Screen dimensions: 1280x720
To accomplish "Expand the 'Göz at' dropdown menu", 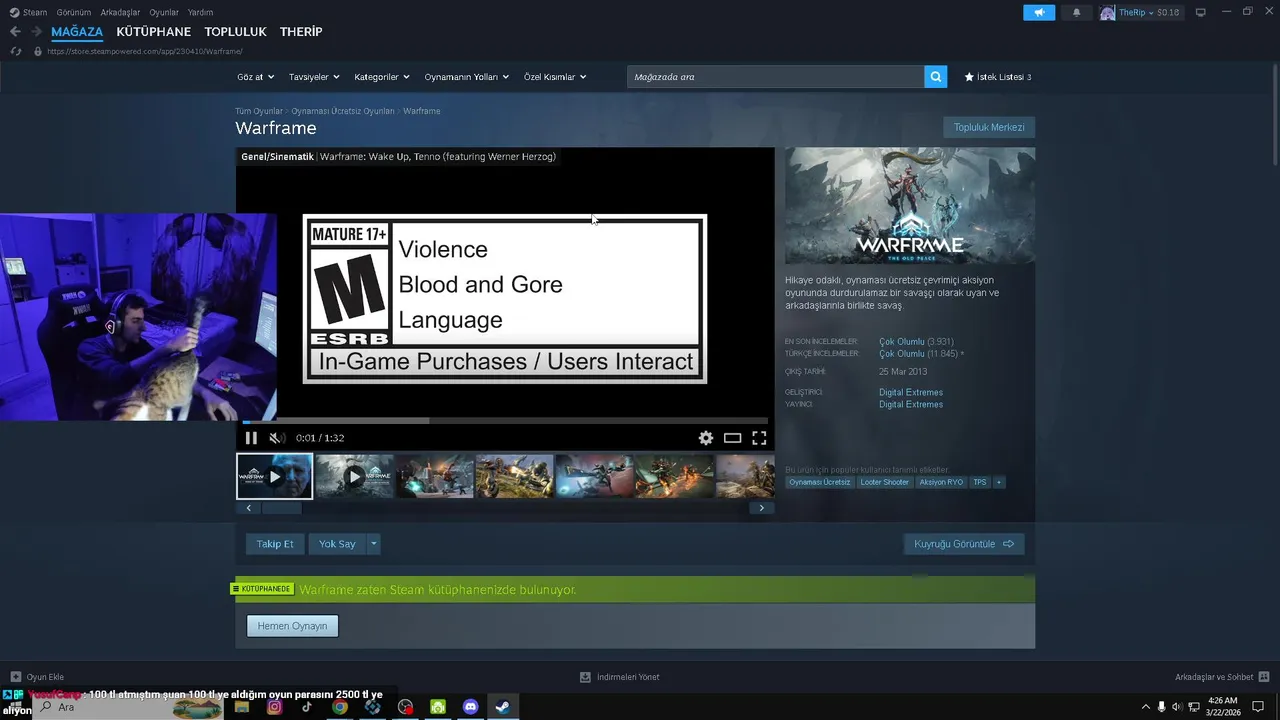I will pyautogui.click(x=255, y=77).
